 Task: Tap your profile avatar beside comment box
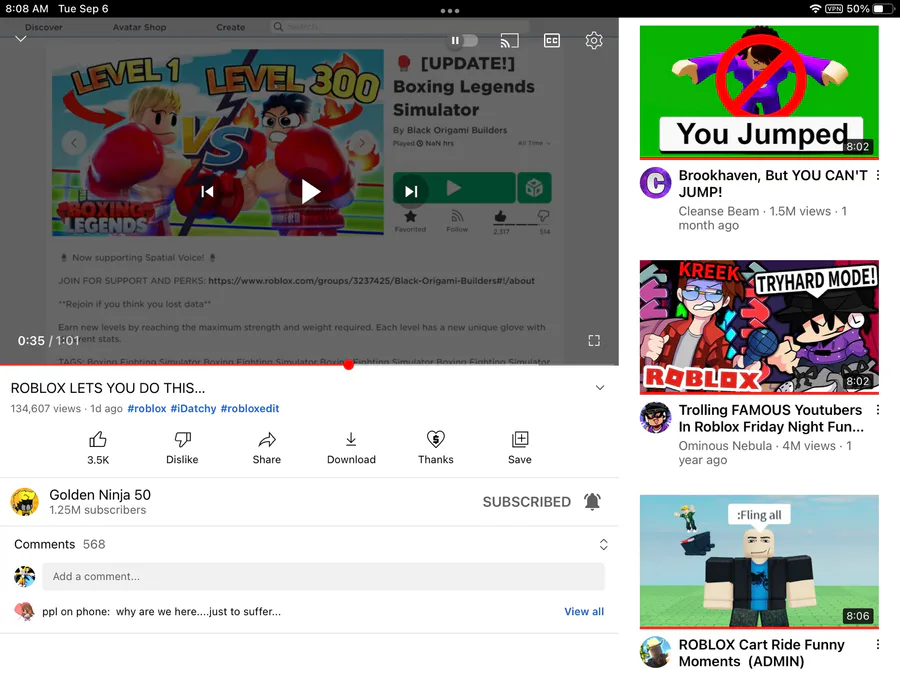pos(25,576)
